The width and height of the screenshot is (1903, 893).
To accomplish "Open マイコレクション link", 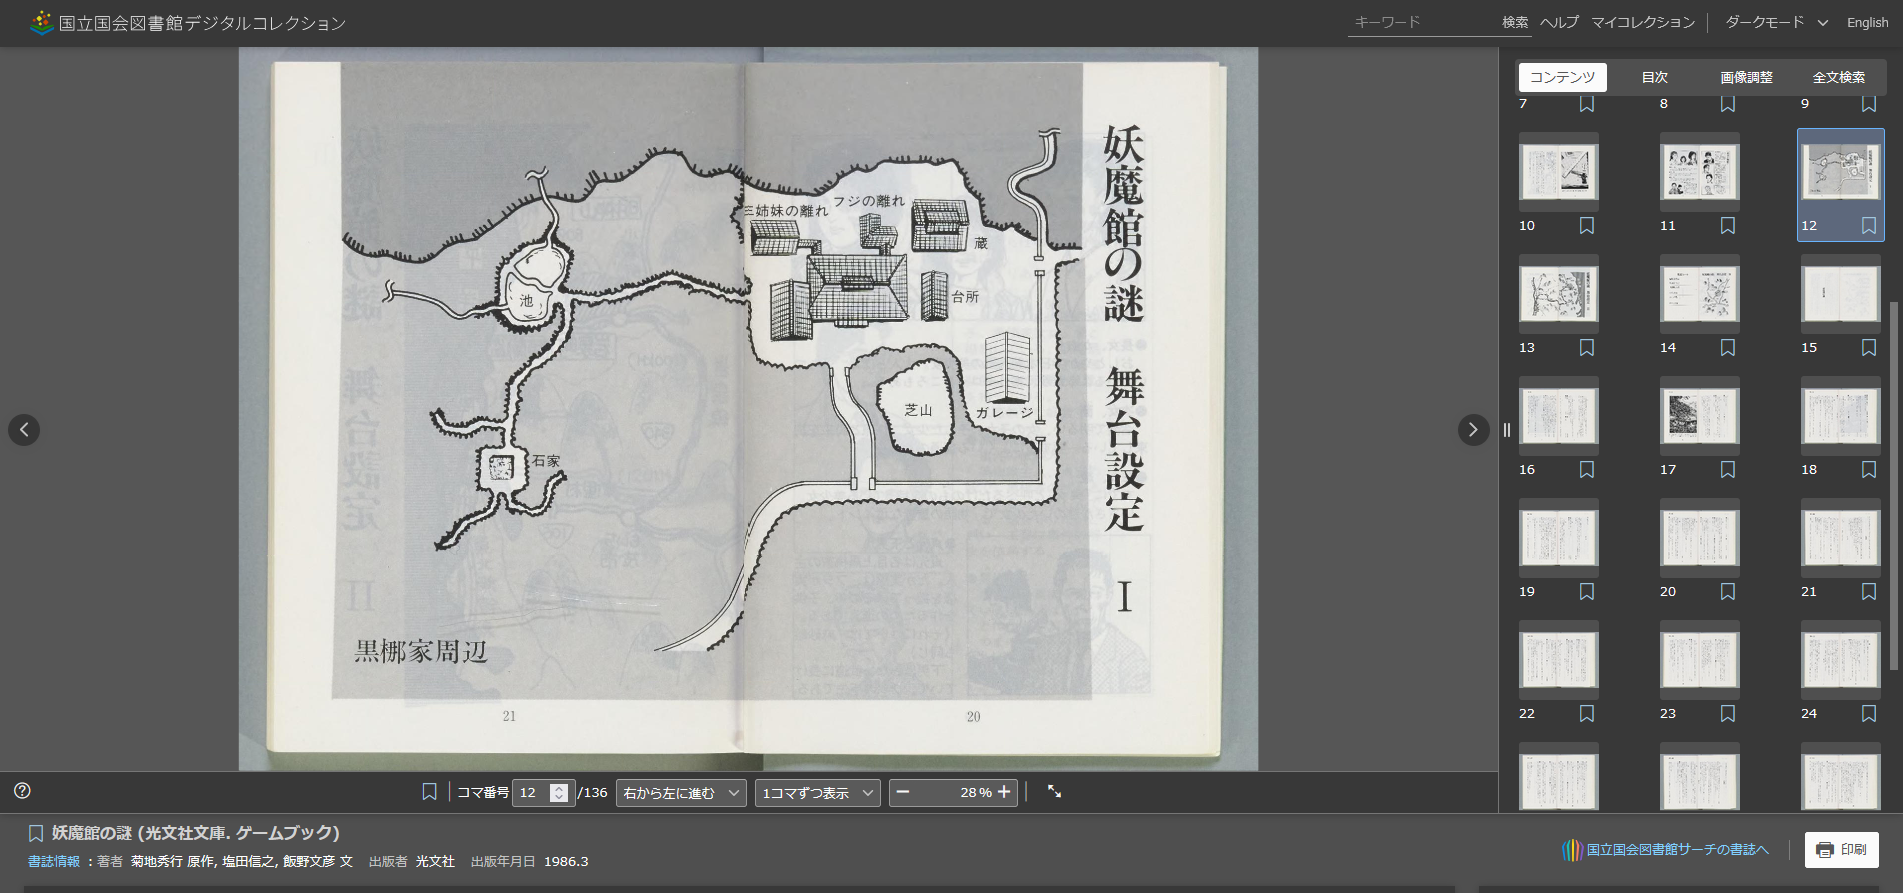I will pyautogui.click(x=1643, y=22).
